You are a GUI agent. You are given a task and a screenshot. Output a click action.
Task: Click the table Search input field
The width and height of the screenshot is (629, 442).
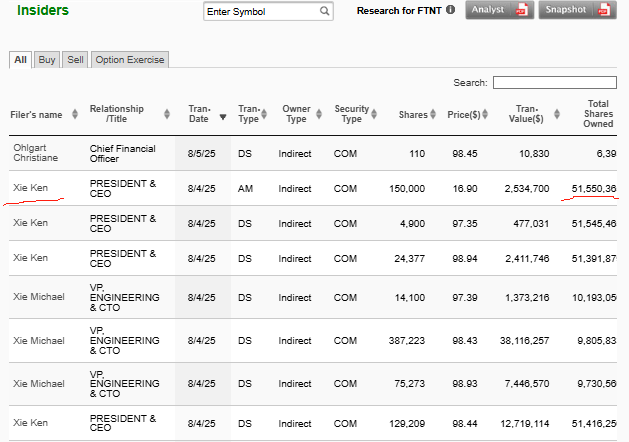click(x=555, y=83)
